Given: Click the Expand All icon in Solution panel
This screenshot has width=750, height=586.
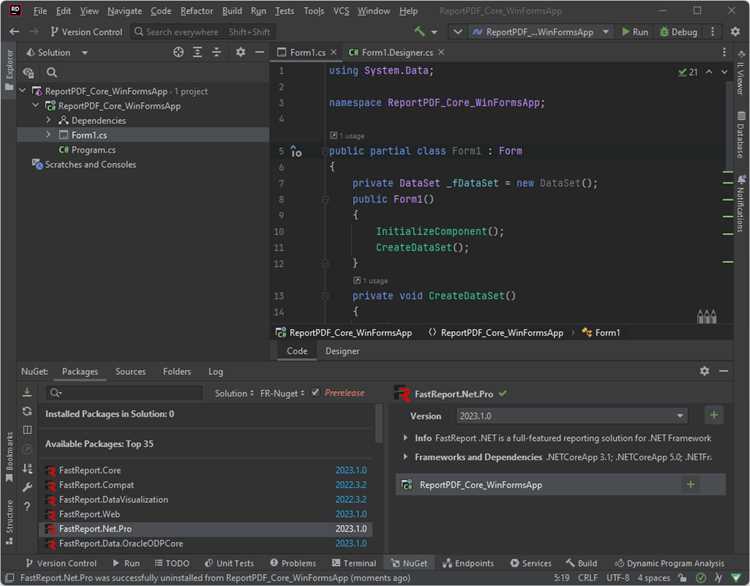Looking at the screenshot, I should pyautogui.click(x=197, y=52).
